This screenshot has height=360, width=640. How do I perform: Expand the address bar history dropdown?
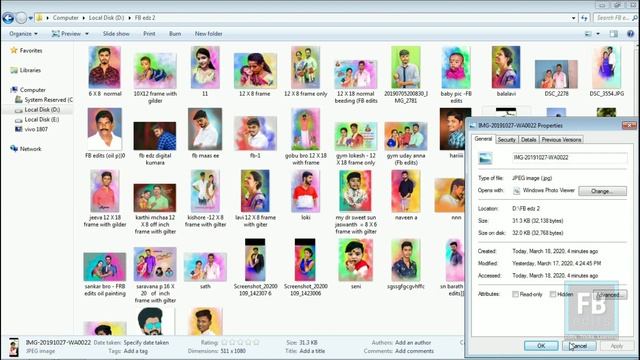coord(573,18)
